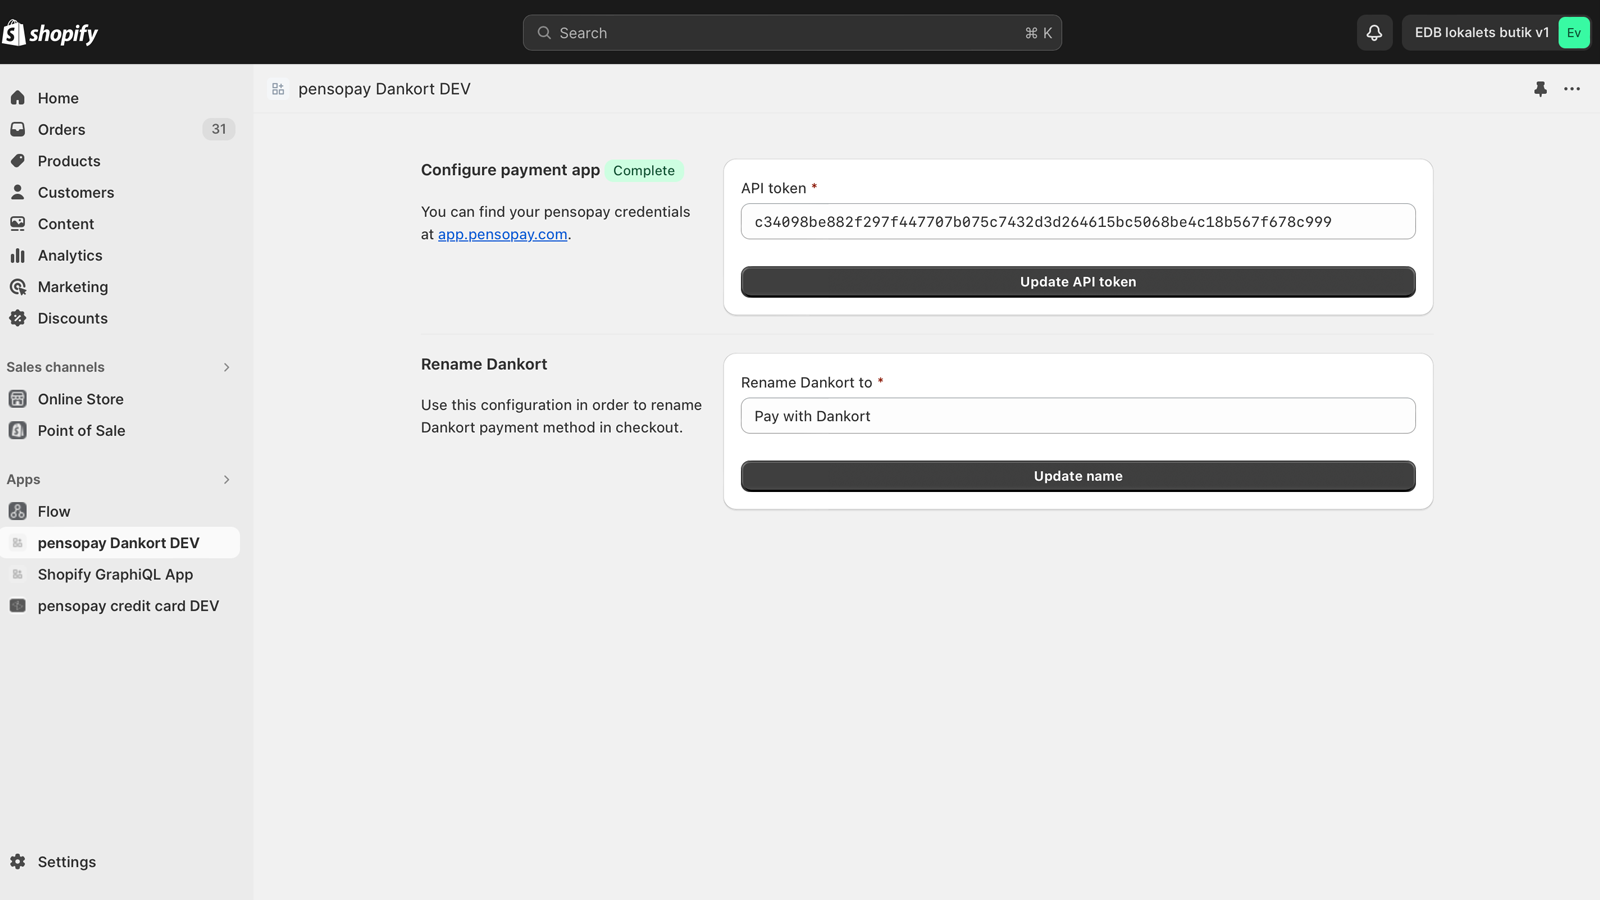
Task: Click the Update name button
Action: click(x=1078, y=476)
